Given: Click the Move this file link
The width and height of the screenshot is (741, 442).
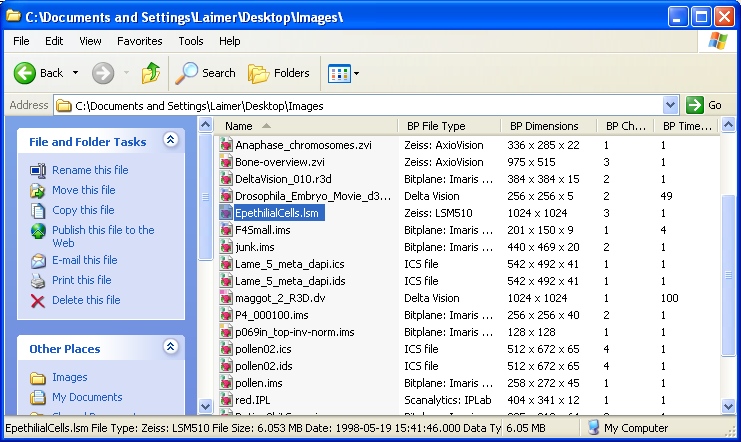Looking at the screenshot, I should point(84,190).
